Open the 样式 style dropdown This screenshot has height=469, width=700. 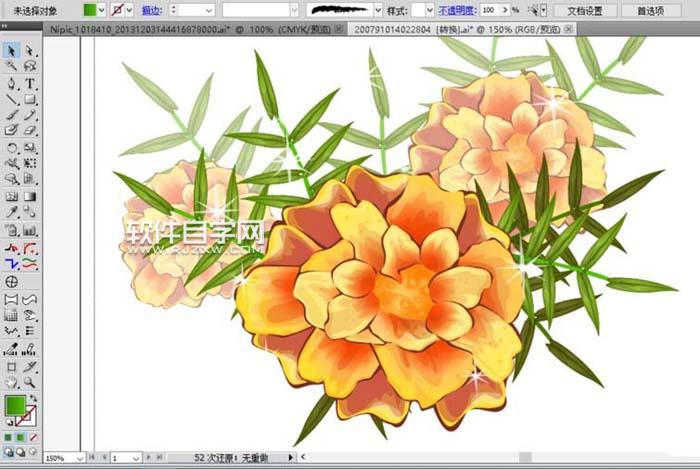[x=429, y=10]
